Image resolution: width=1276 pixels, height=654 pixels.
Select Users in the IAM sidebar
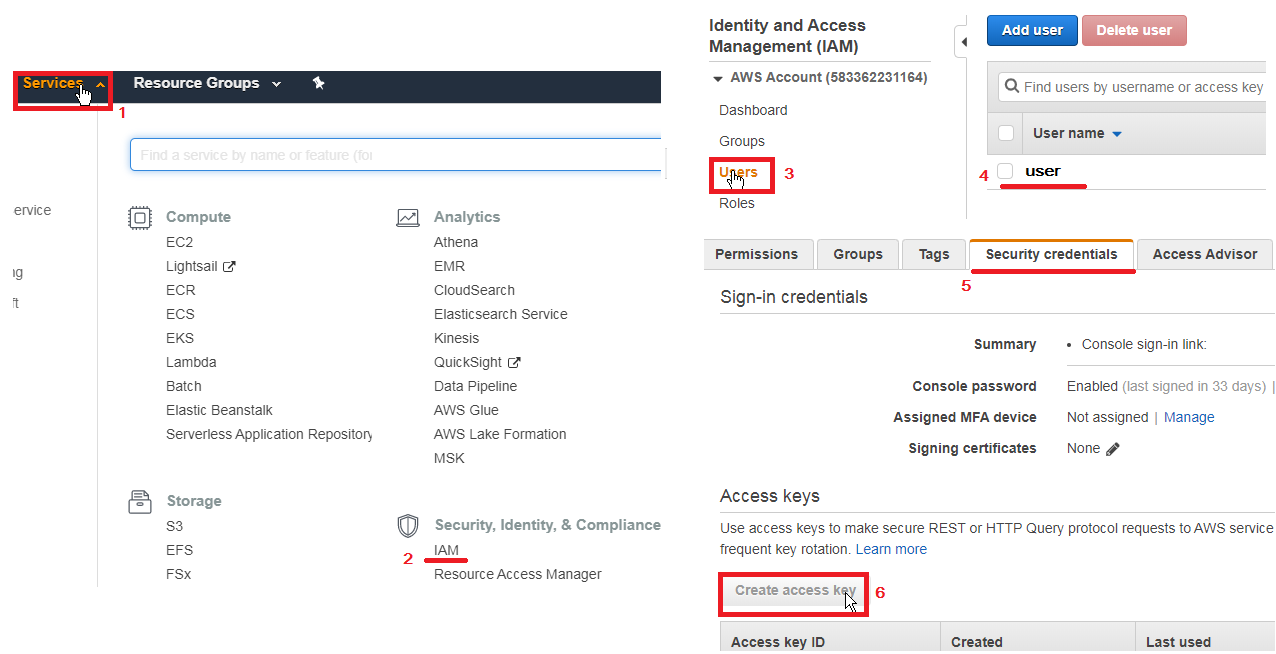click(x=739, y=172)
